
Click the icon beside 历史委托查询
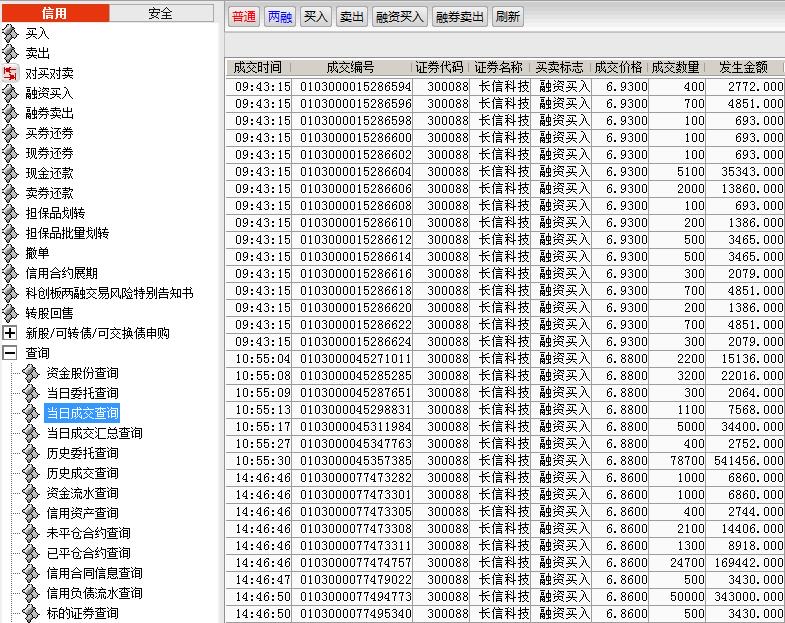coord(31,453)
